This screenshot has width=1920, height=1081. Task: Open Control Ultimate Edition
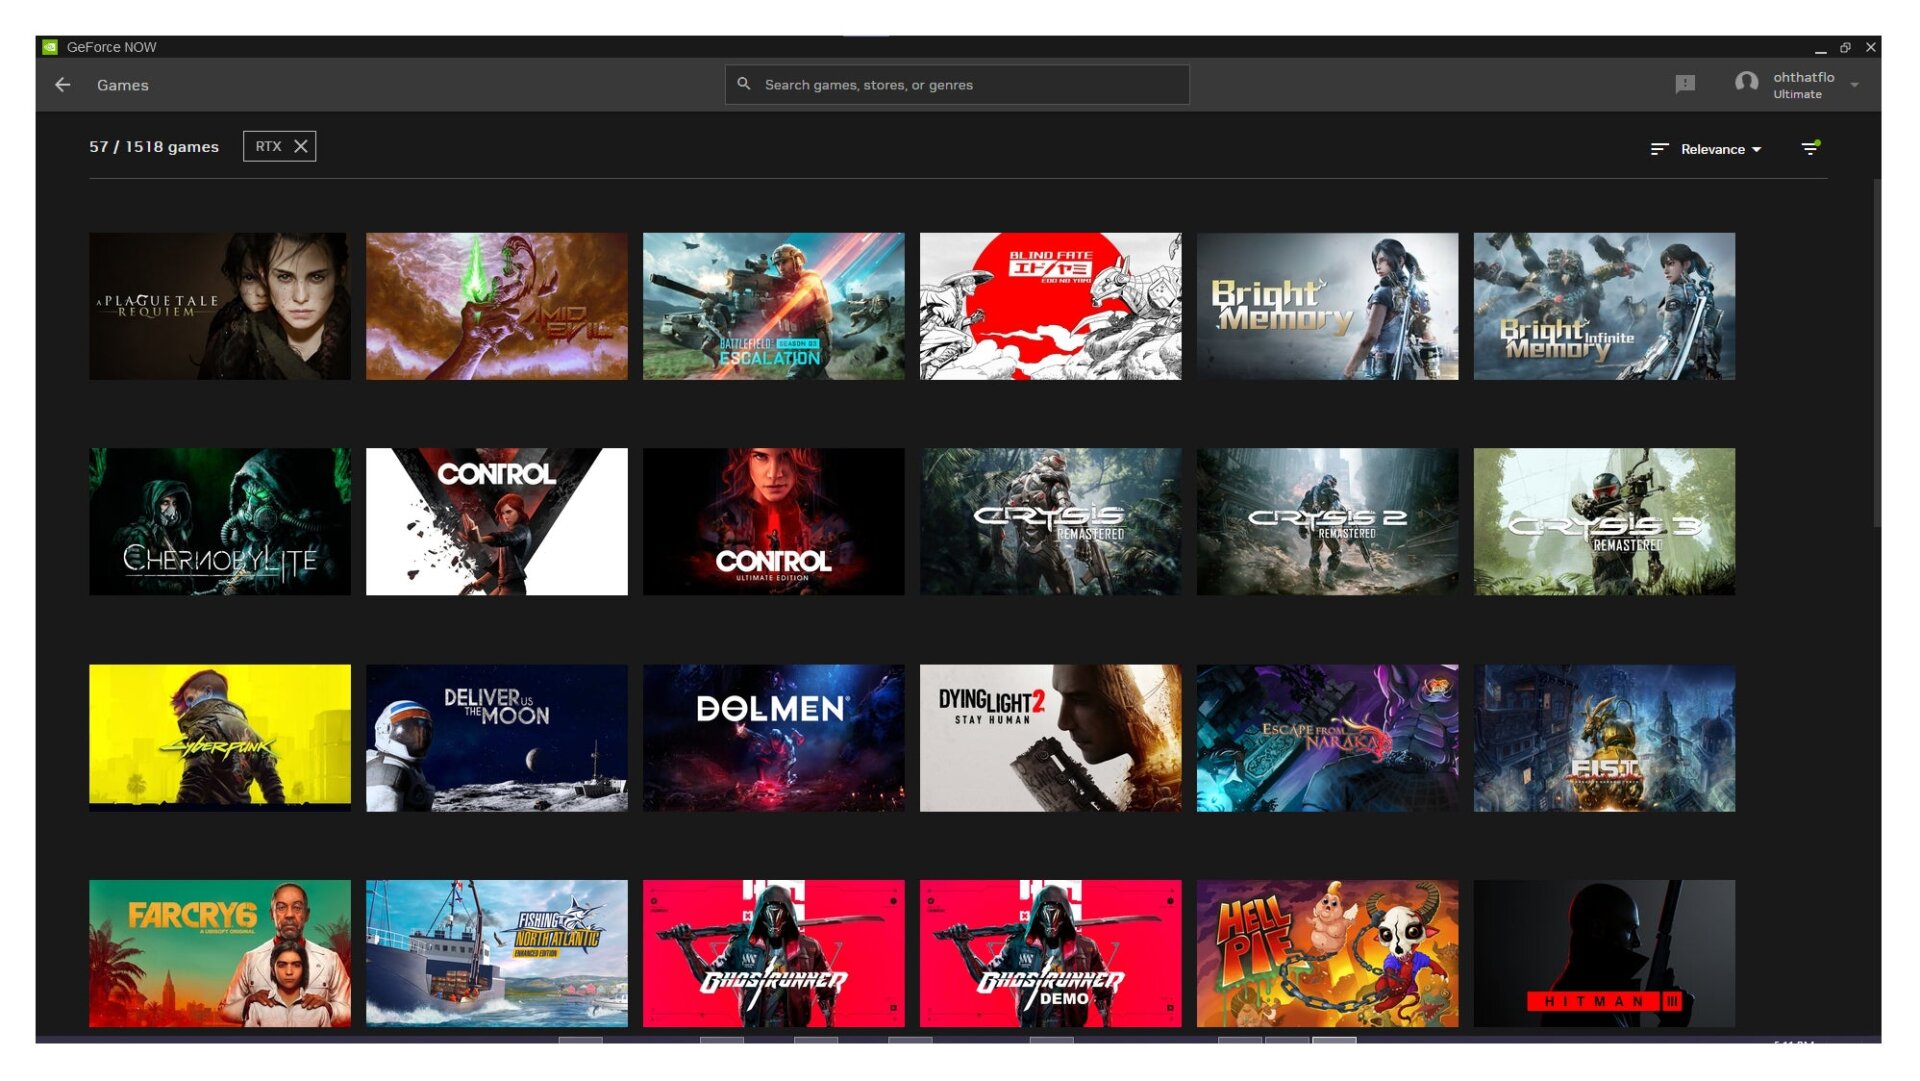[773, 521]
